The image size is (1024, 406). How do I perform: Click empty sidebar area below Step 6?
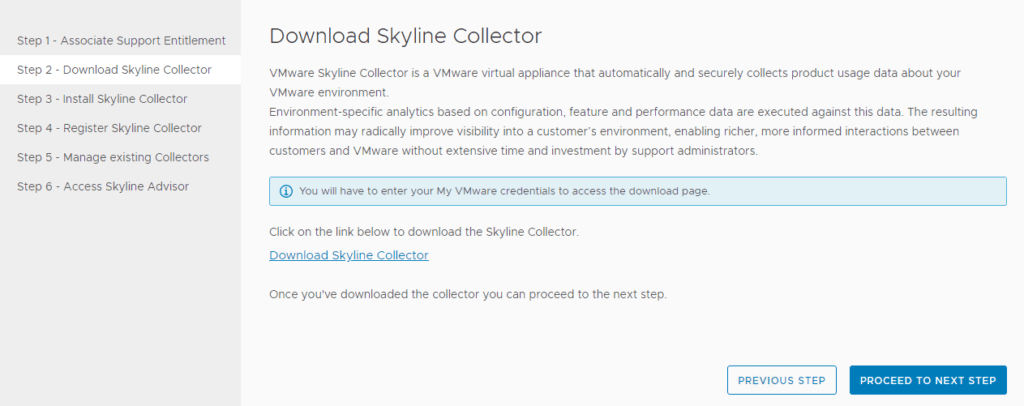[x=120, y=300]
